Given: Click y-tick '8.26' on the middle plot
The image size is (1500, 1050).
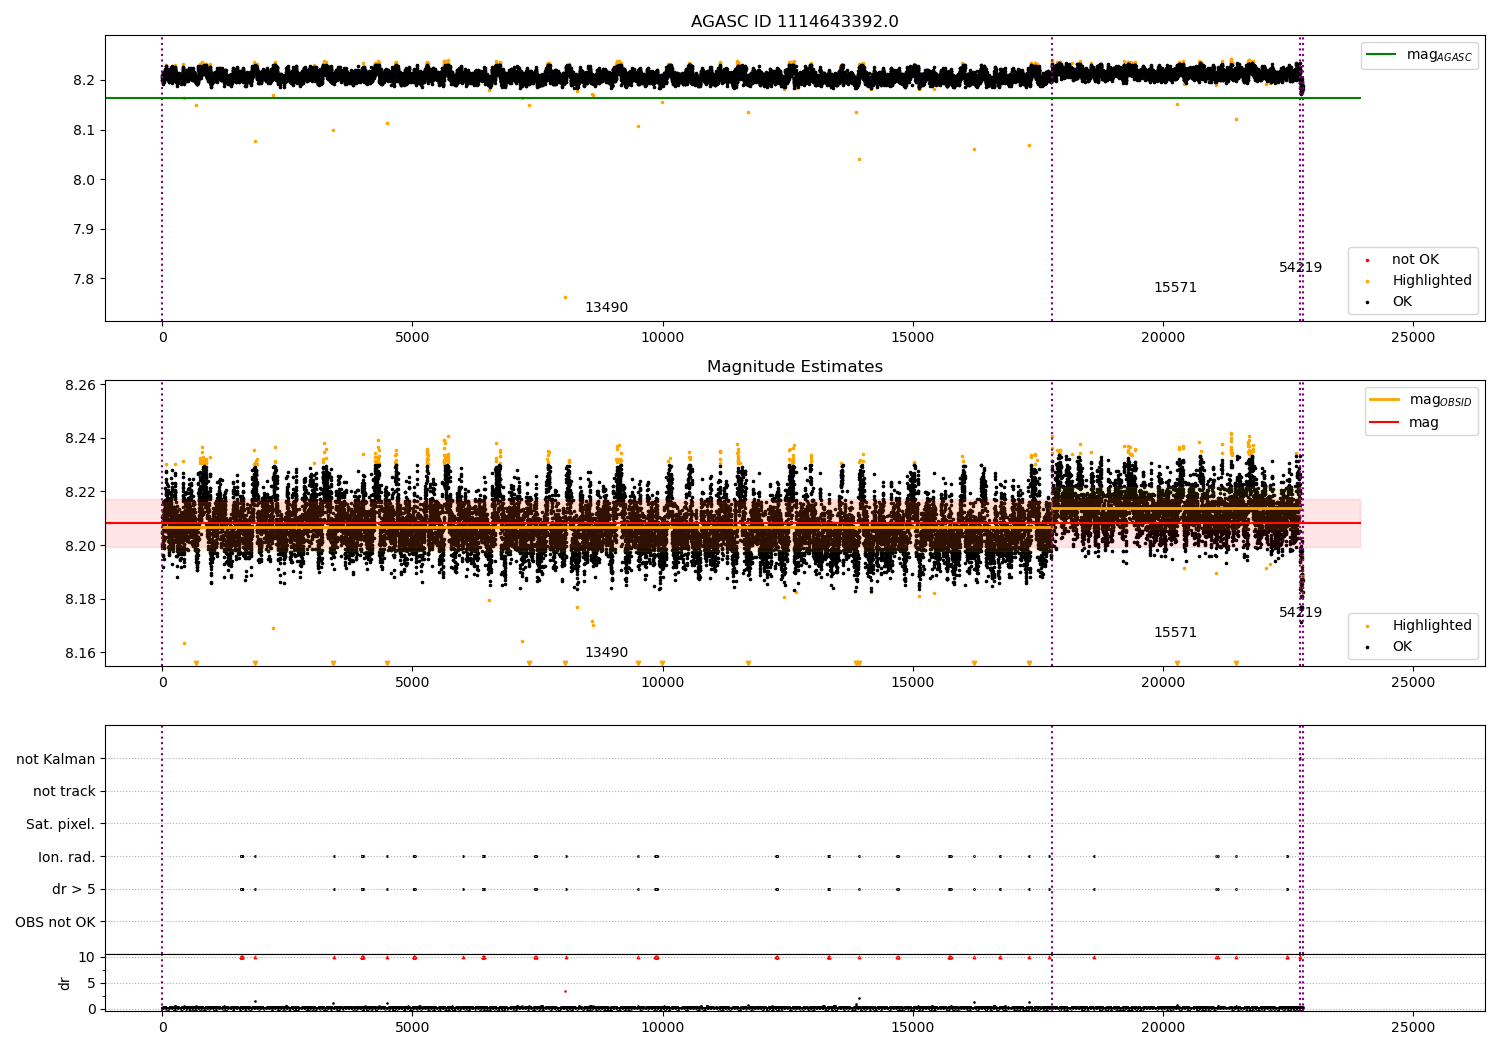Looking at the screenshot, I should pyautogui.click(x=79, y=385).
